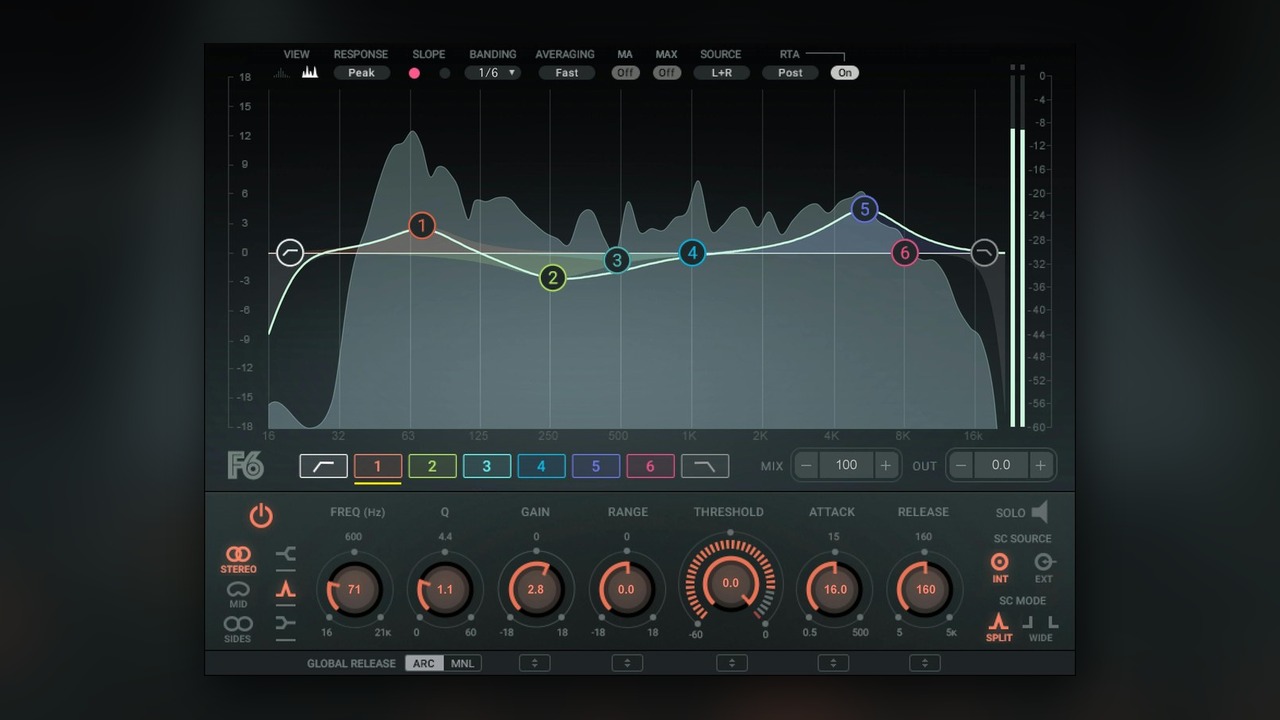Image resolution: width=1280 pixels, height=720 pixels.
Task: Switch Global Release to MNL
Action: pos(462,663)
